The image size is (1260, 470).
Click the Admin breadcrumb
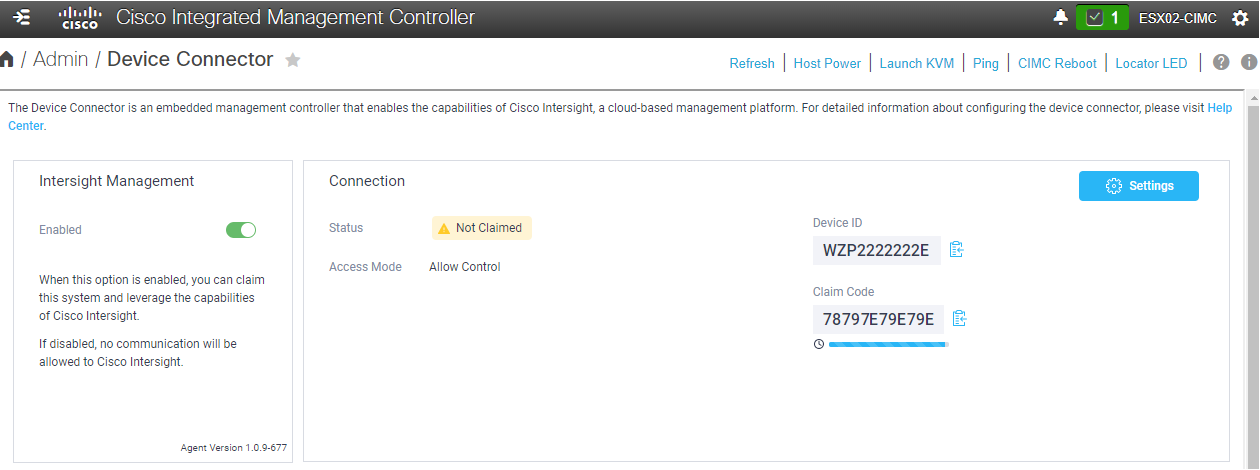click(60, 60)
